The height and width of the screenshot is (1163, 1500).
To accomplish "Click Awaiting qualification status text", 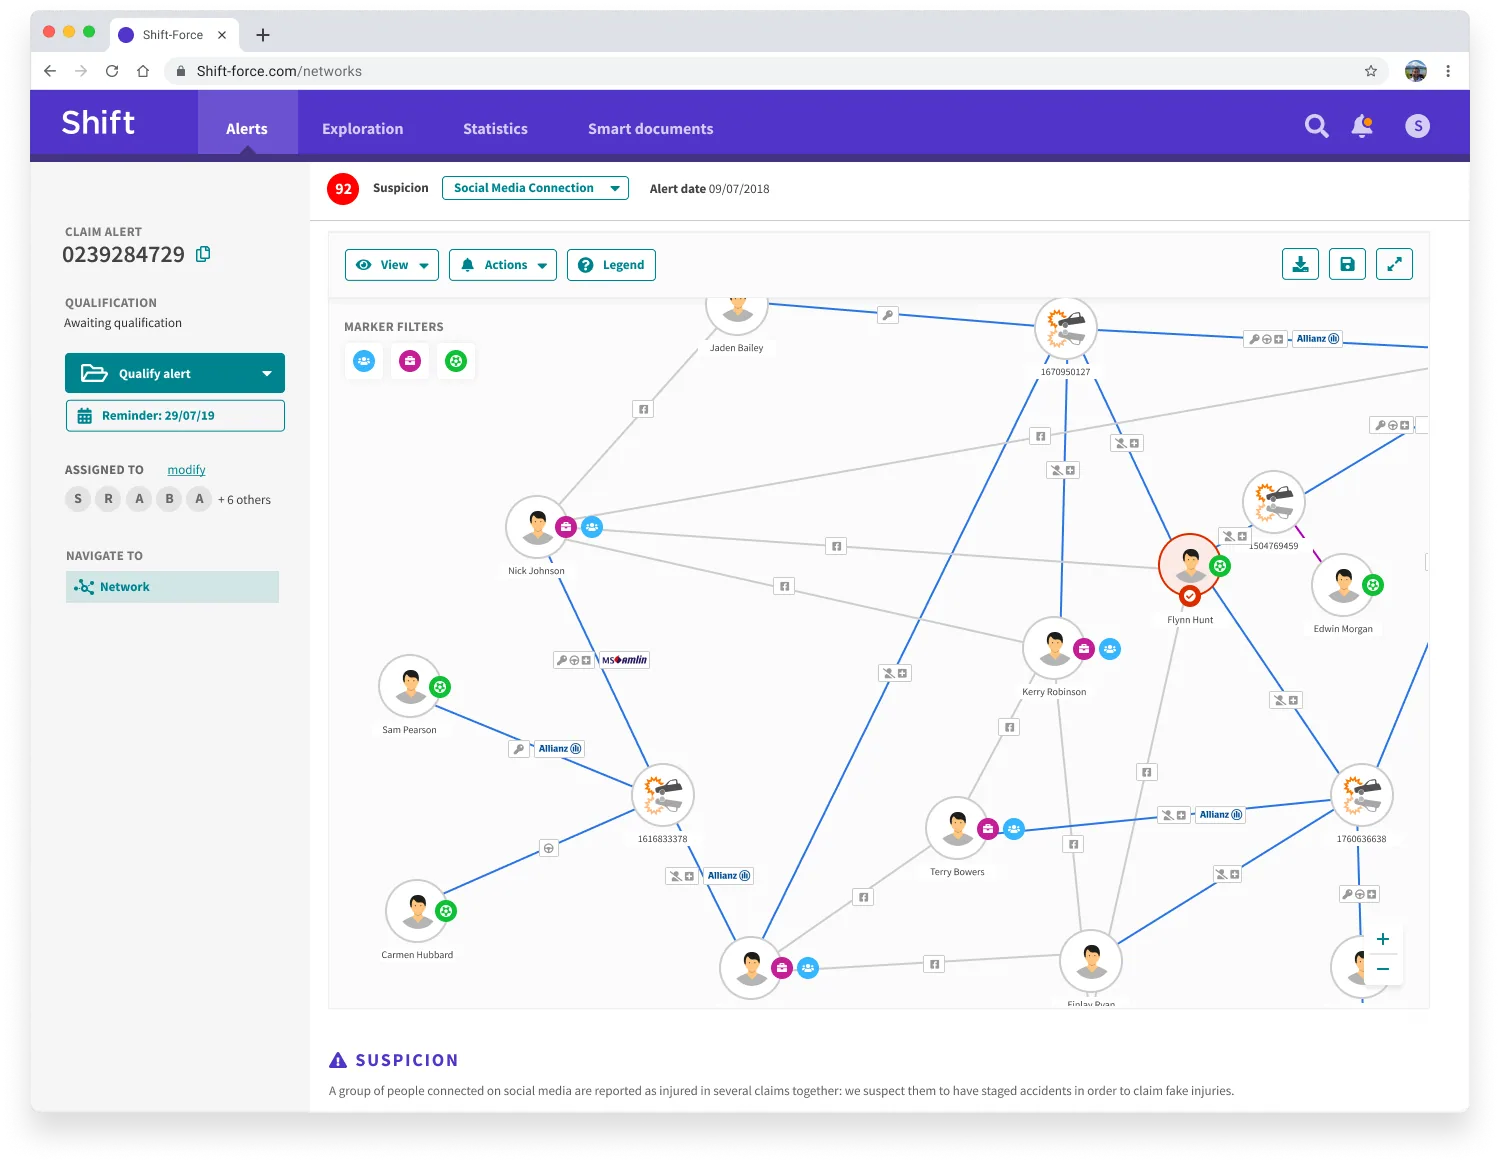I will click(x=123, y=323).
